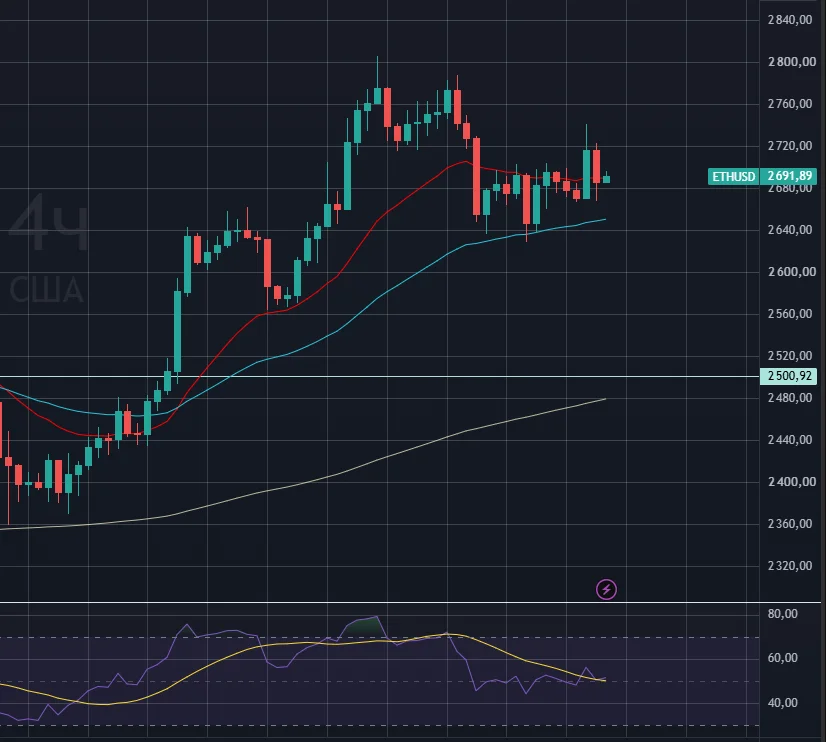This screenshot has height=742, width=826.
Task: Click the 2 480,00 price scale label
Action: click(x=790, y=398)
